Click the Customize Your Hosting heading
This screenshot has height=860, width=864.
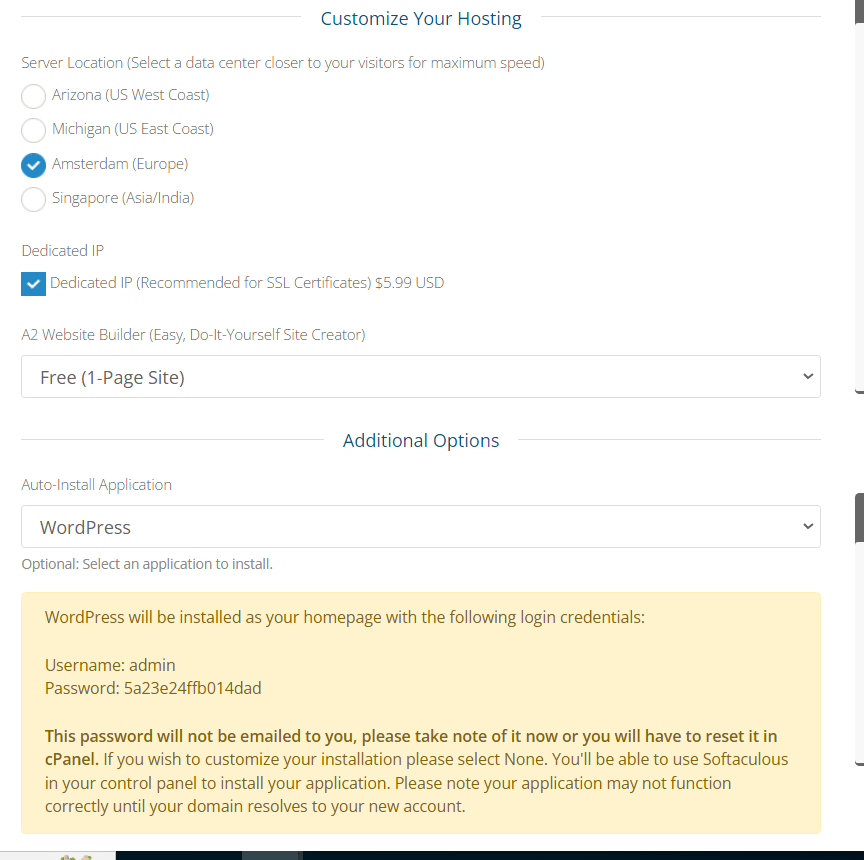tap(420, 18)
